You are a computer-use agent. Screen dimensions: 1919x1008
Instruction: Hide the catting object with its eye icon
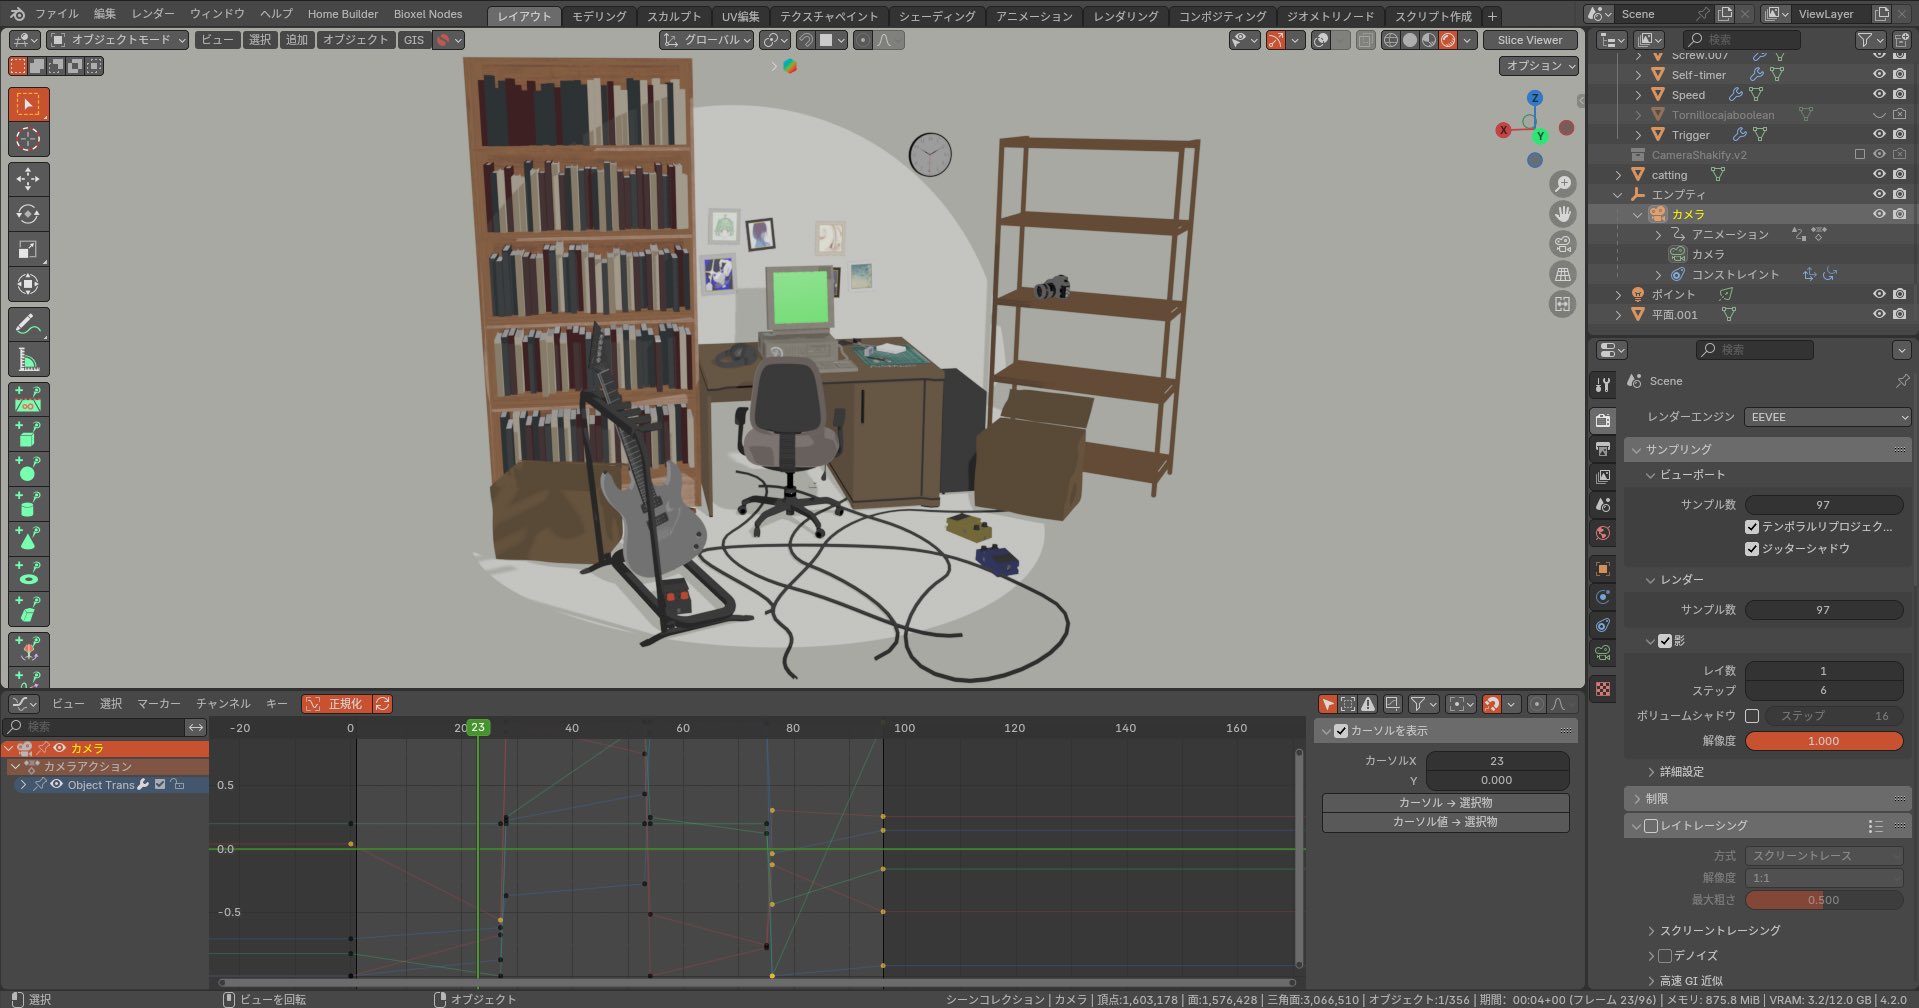1879,174
